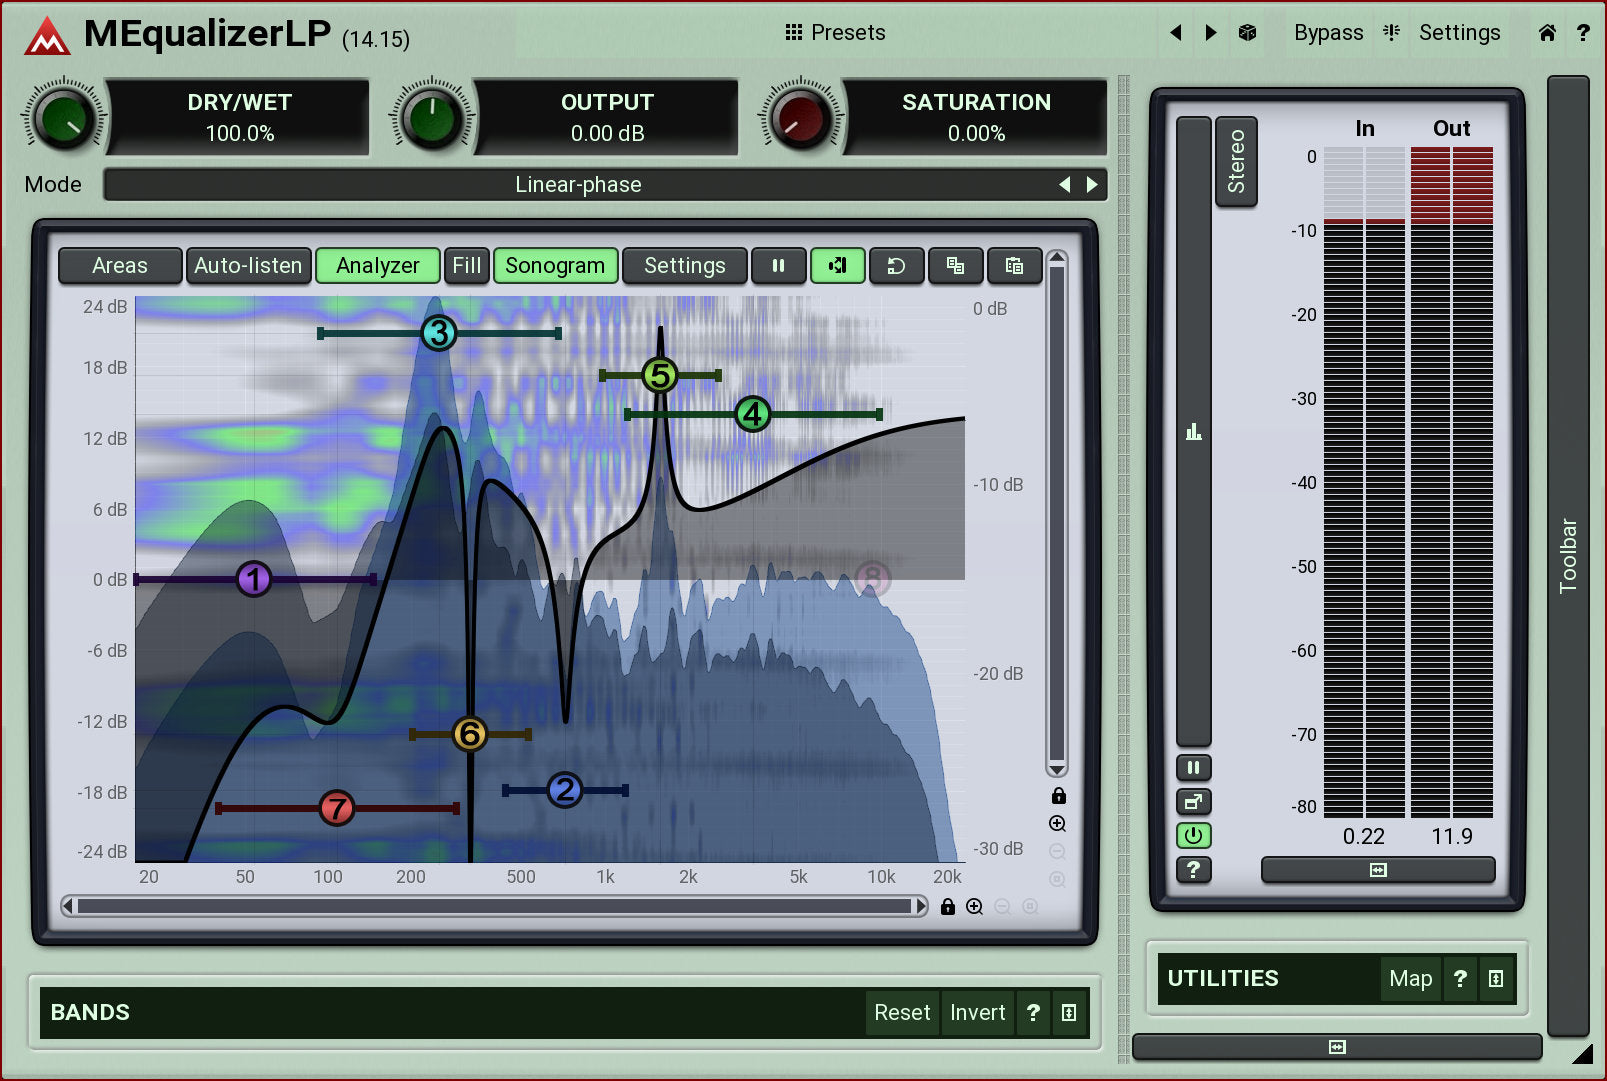Viewport: 1607px width, 1081px height.
Task: Click the Invert bands button
Action: (x=977, y=1013)
